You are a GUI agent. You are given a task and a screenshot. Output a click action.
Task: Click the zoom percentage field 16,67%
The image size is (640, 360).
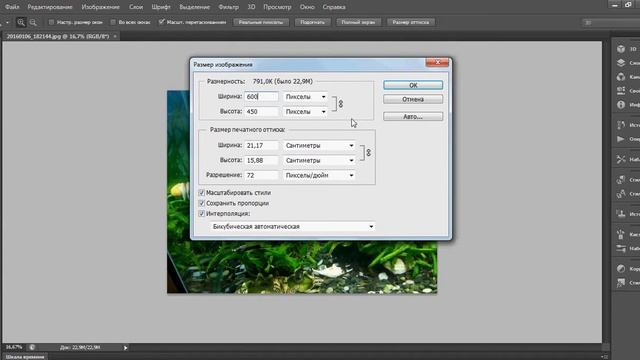click(14, 347)
